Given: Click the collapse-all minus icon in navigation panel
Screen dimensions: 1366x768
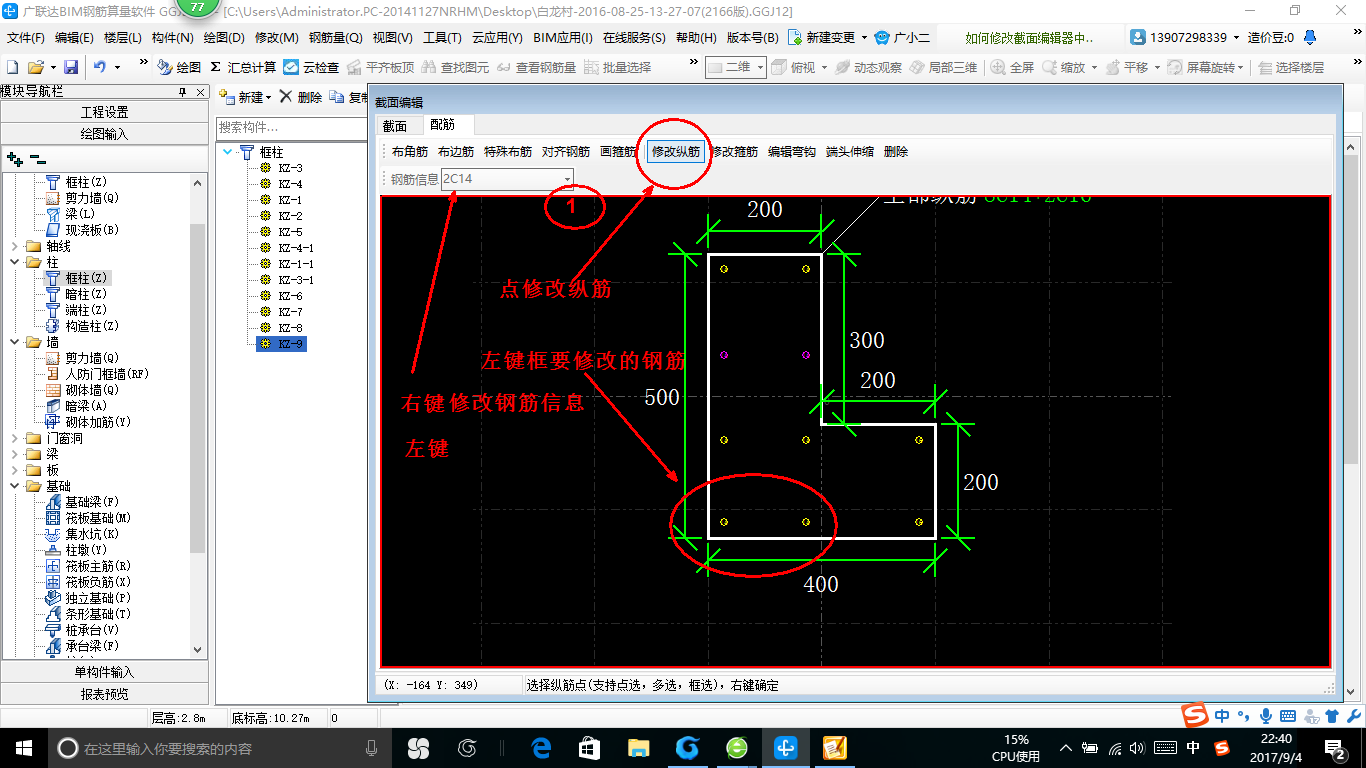Looking at the screenshot, I should pos(37,158).
